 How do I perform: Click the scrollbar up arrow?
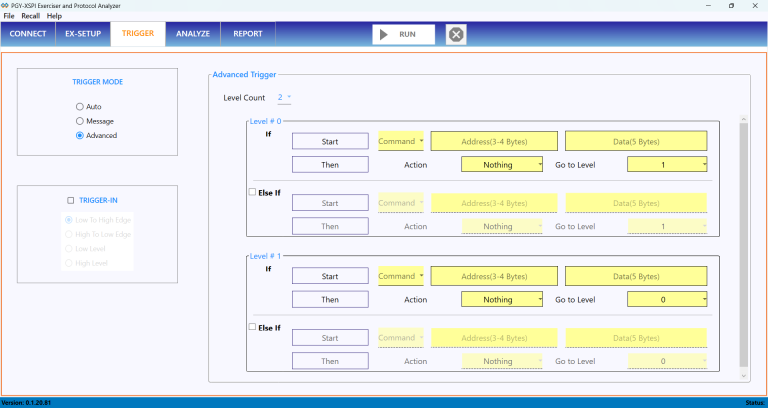pos(744,119)
